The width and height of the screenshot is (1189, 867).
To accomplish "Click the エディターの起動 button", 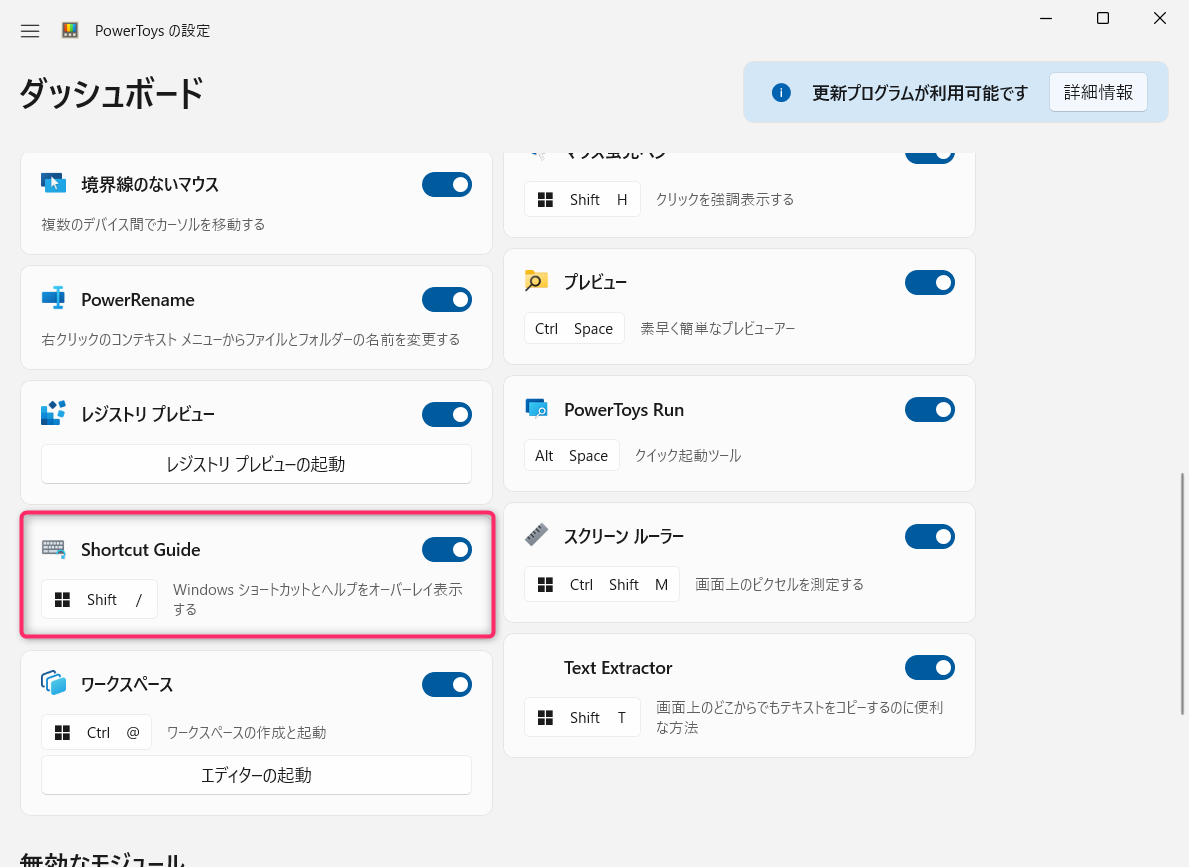I will tap(256, 775).
